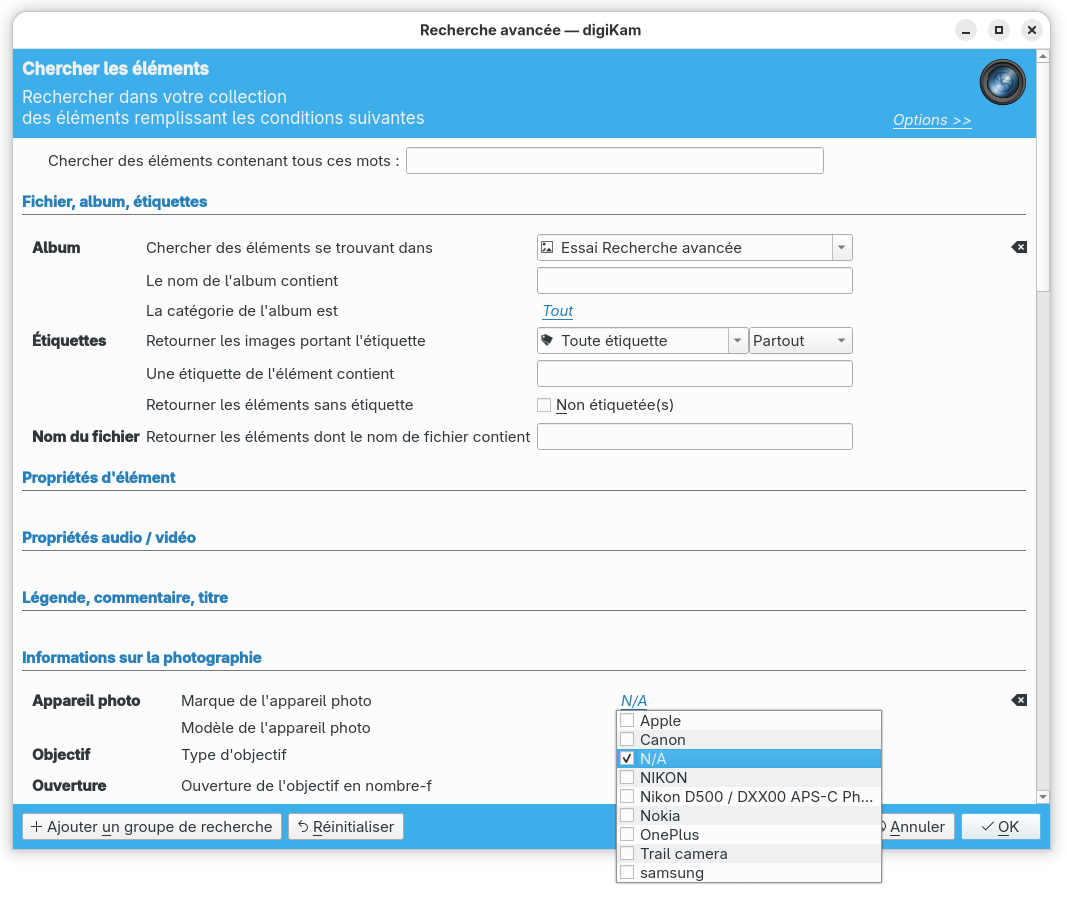Click the digiKam camera lens logo
Screen dimensions: 1067x907
[x=1002, y=82]
